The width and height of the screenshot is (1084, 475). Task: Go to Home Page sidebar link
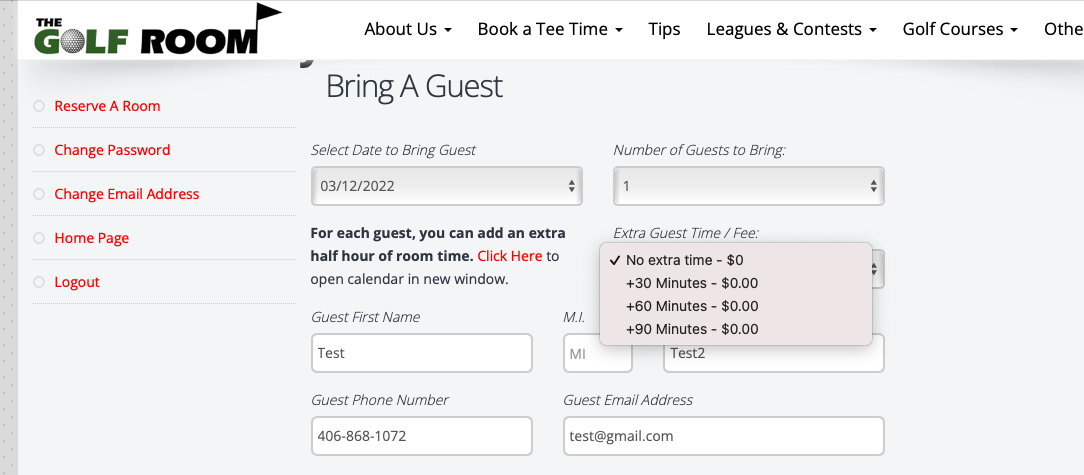(x=92, y=238)
